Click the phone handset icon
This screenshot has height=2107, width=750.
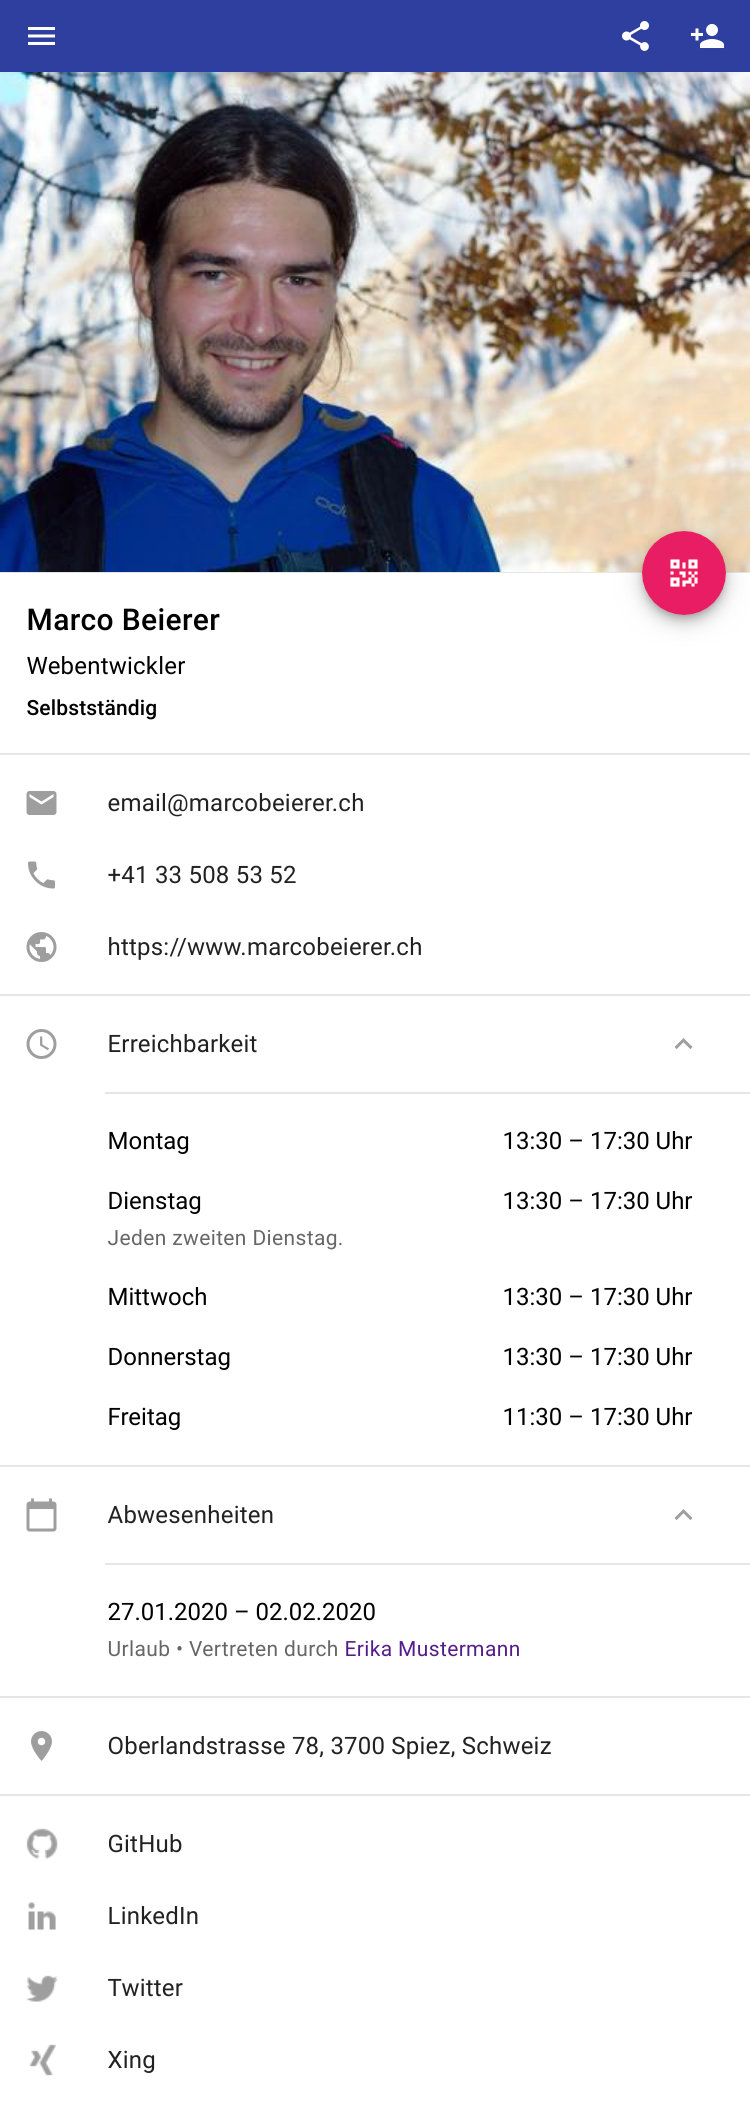[41, 875]
